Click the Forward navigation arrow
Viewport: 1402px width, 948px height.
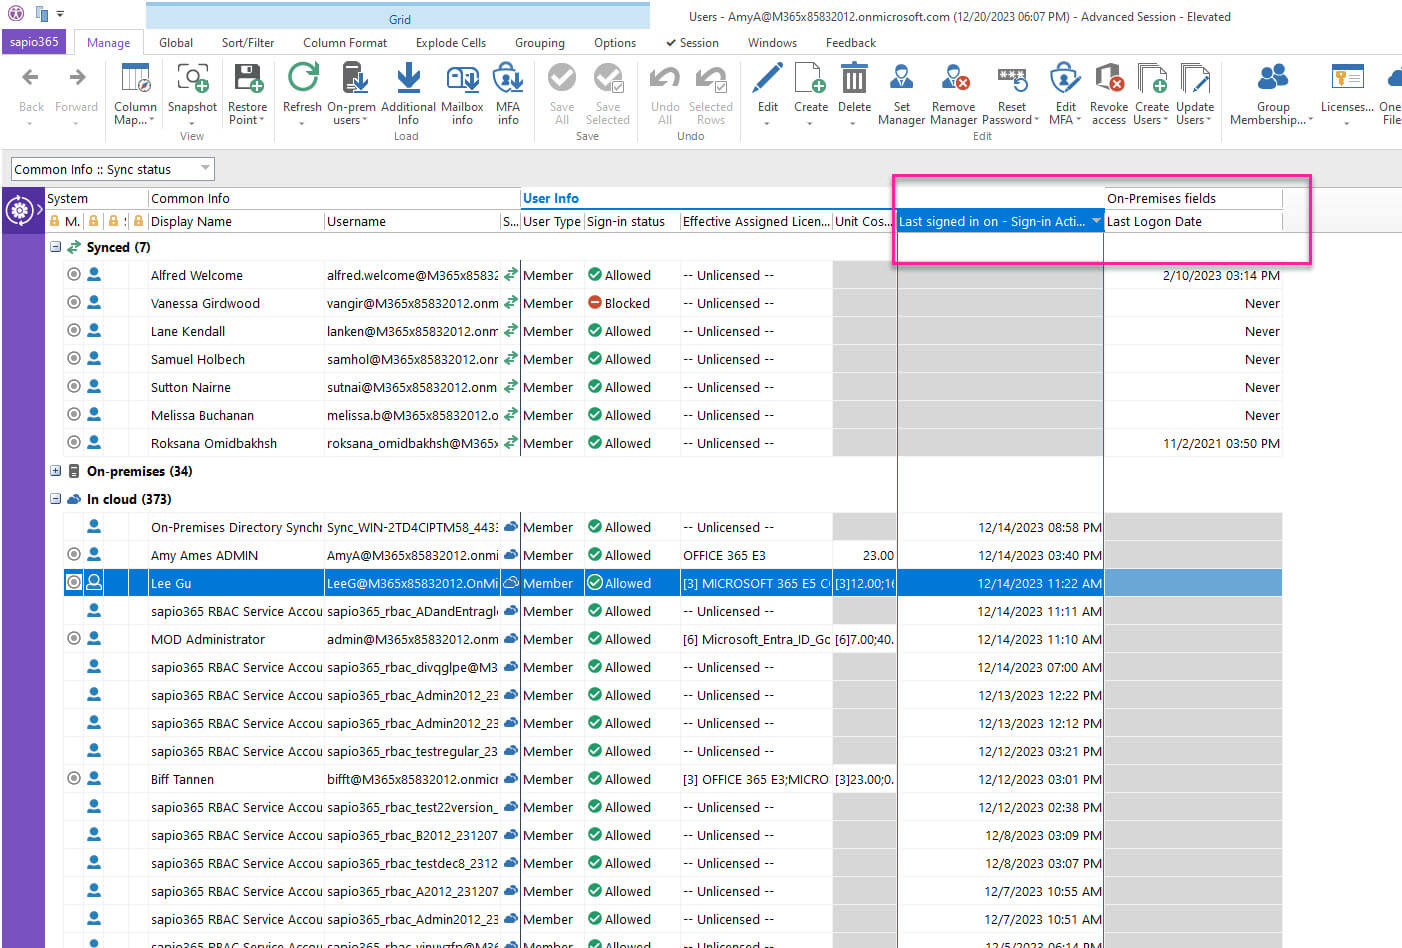click(77, 78)
